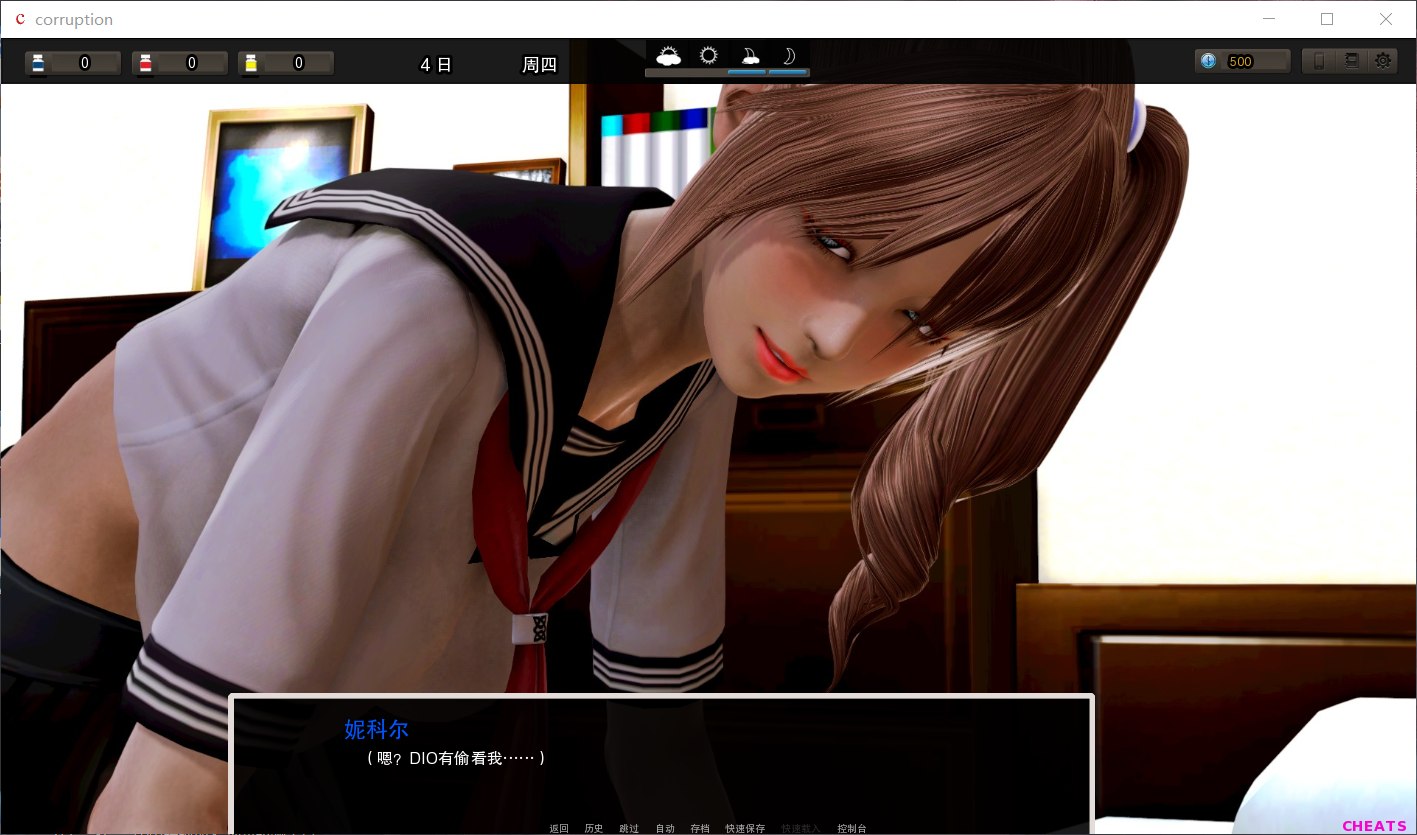This screenshot has height=835, width=1417.
Task: Open the 存档 save menu
Action: 700,828
